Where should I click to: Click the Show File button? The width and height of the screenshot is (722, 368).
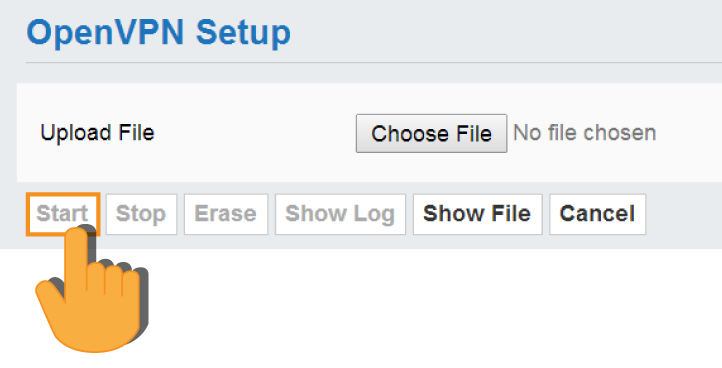click(477, 214)
